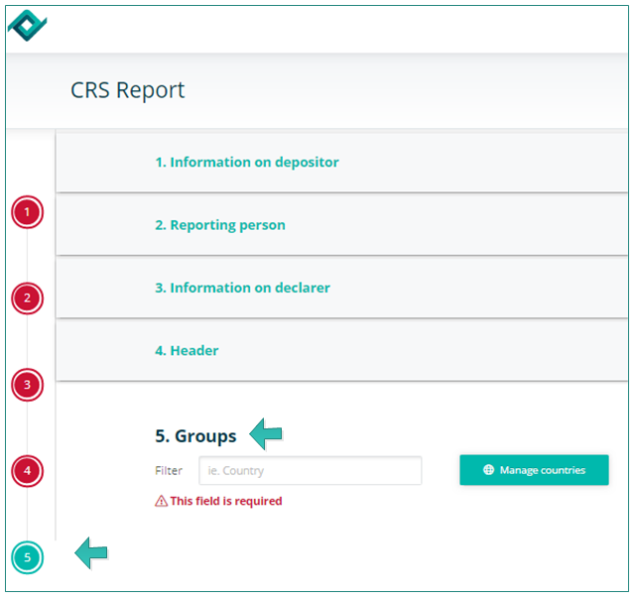Select the step 3 circle indicator
Viewport: 636px width, 599px height.
[28, 384]
